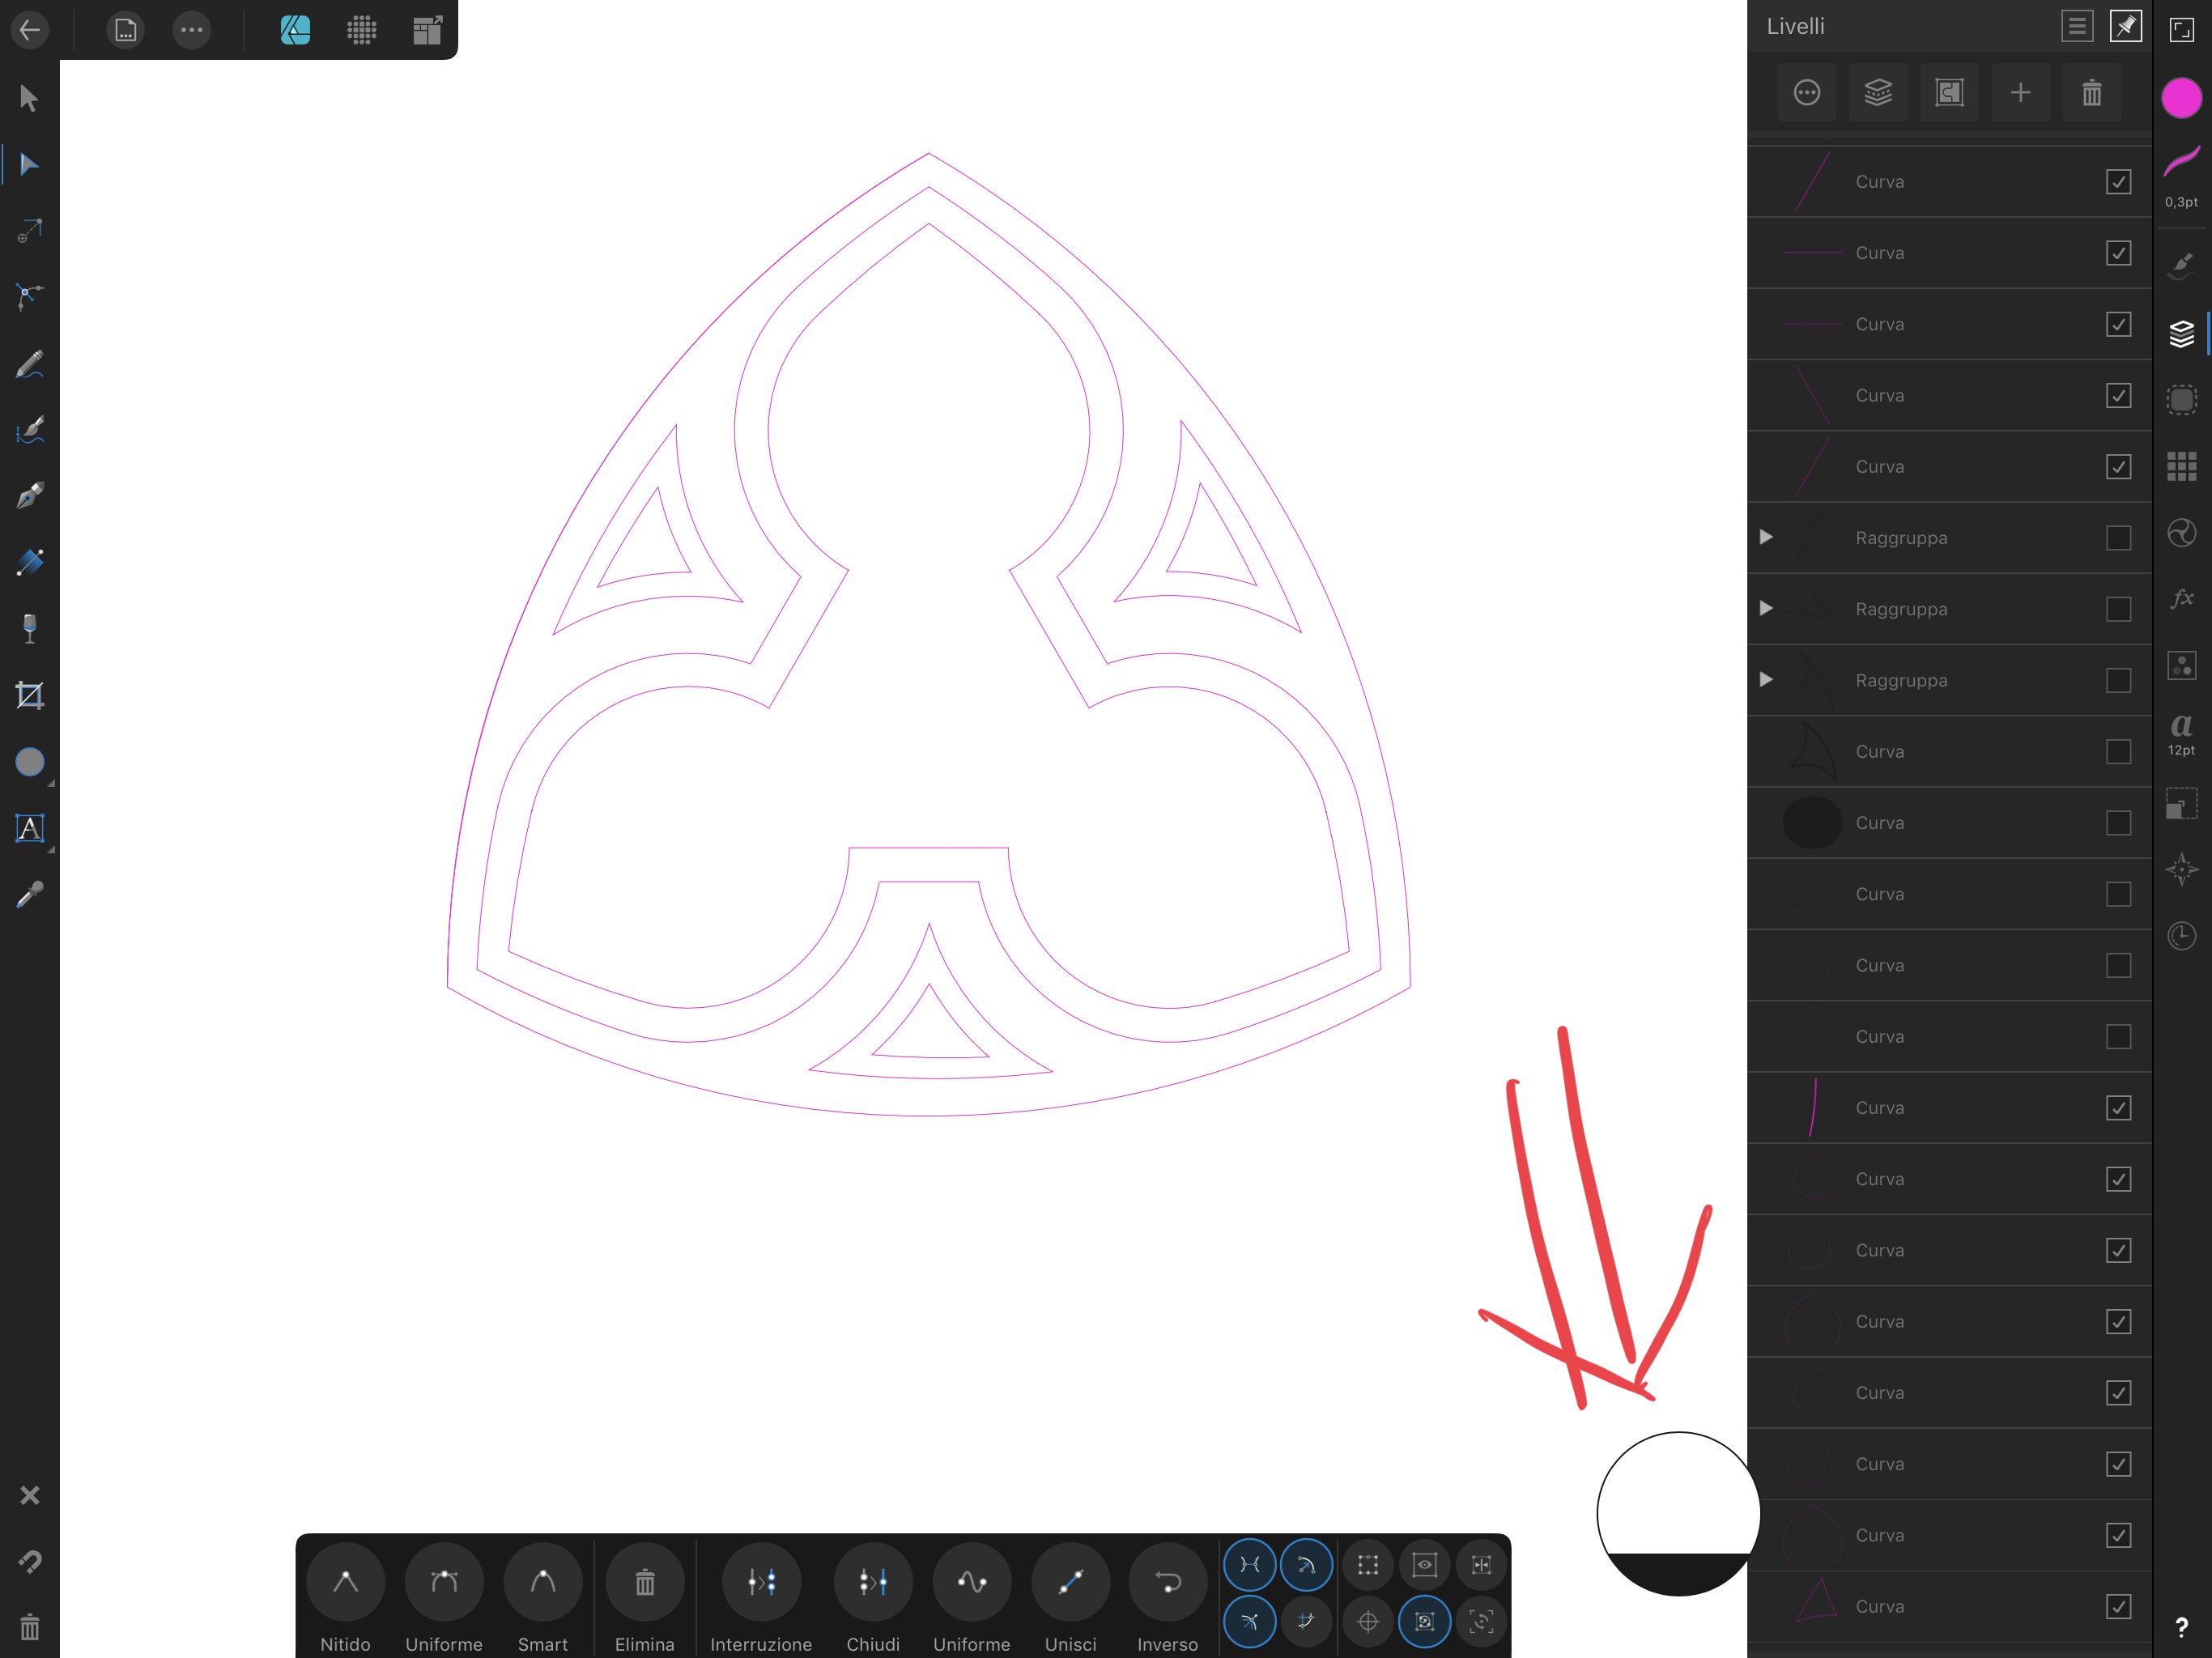Tap Chiudi to close curve
Viewport: 2212px width, 1658px height.
873,1598
